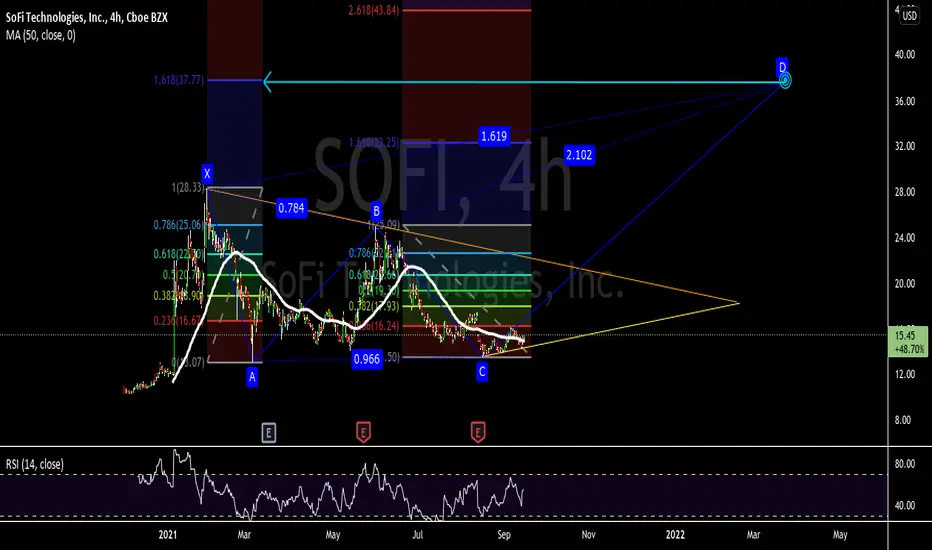This screenshot has width=932, height=550.
Task: Click the red earnings E marker near May
Action: pos(363,432)
